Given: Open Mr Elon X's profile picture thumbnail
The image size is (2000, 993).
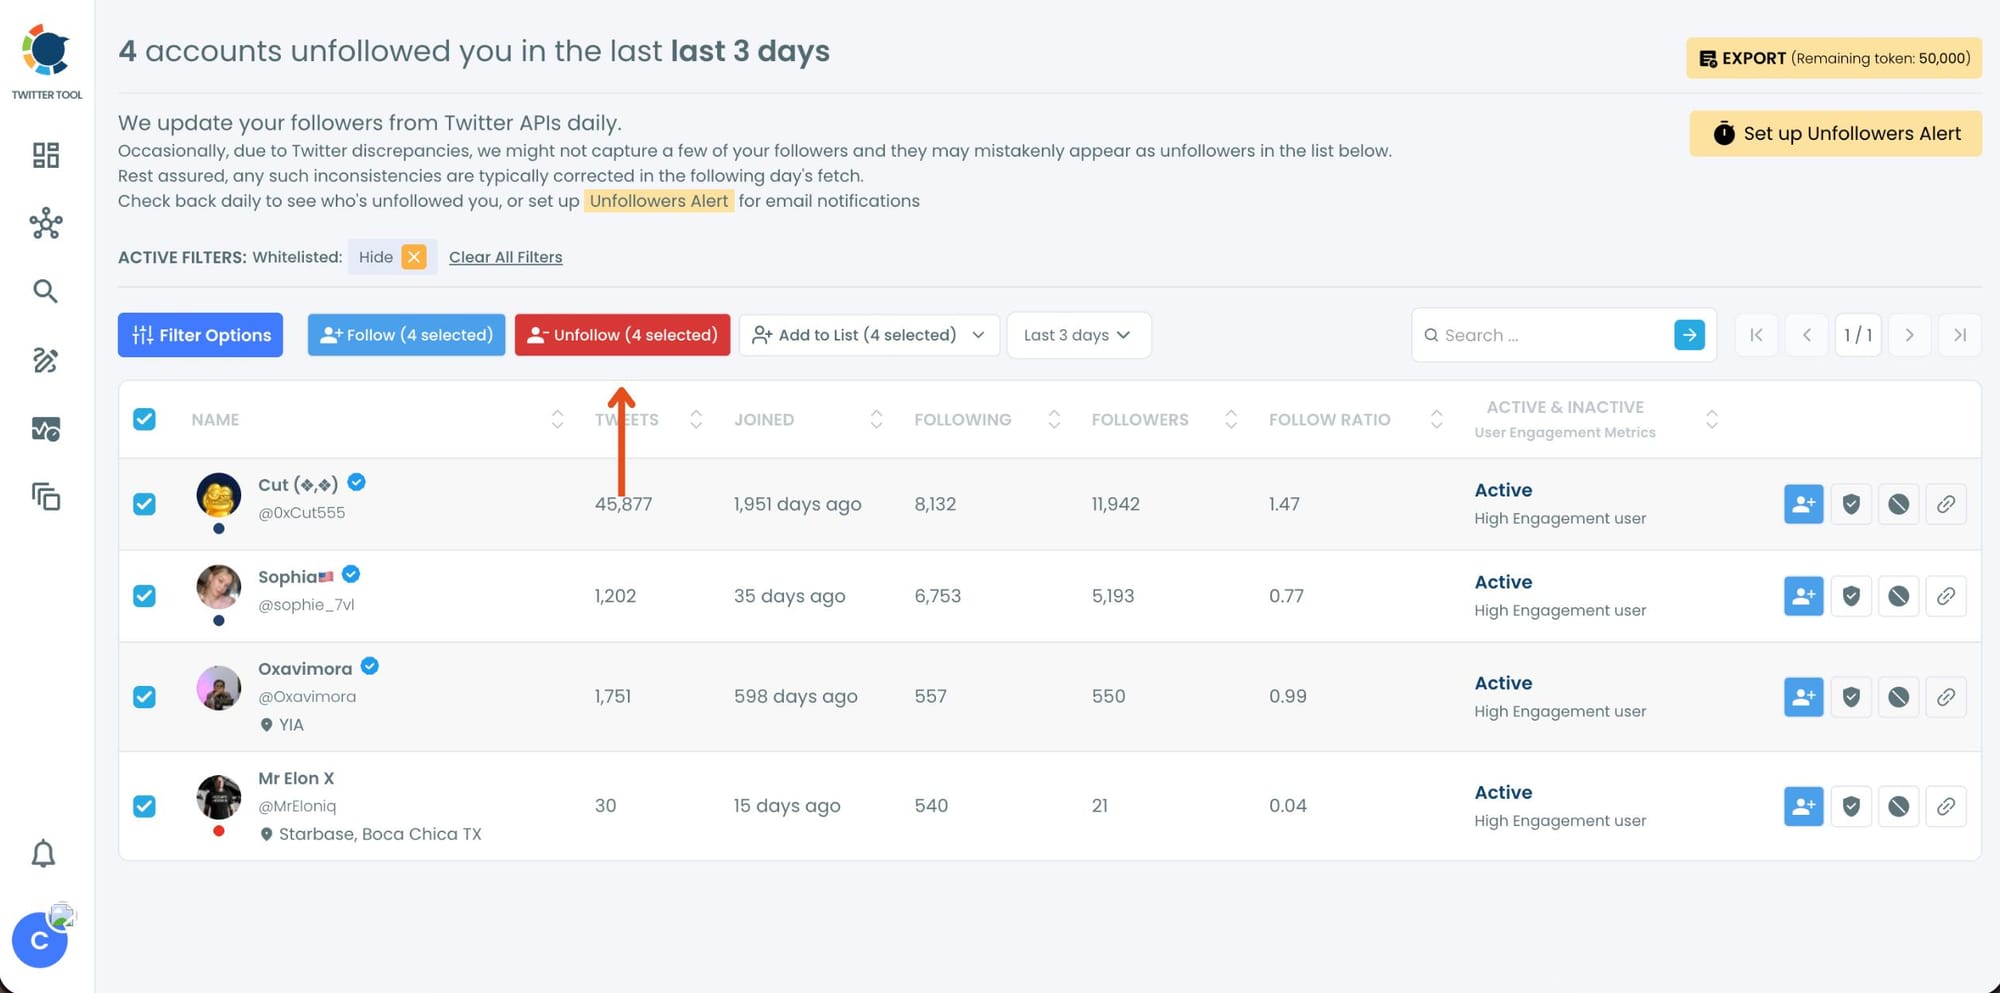Looking at the screenshot, I should (x=219, y=797).
